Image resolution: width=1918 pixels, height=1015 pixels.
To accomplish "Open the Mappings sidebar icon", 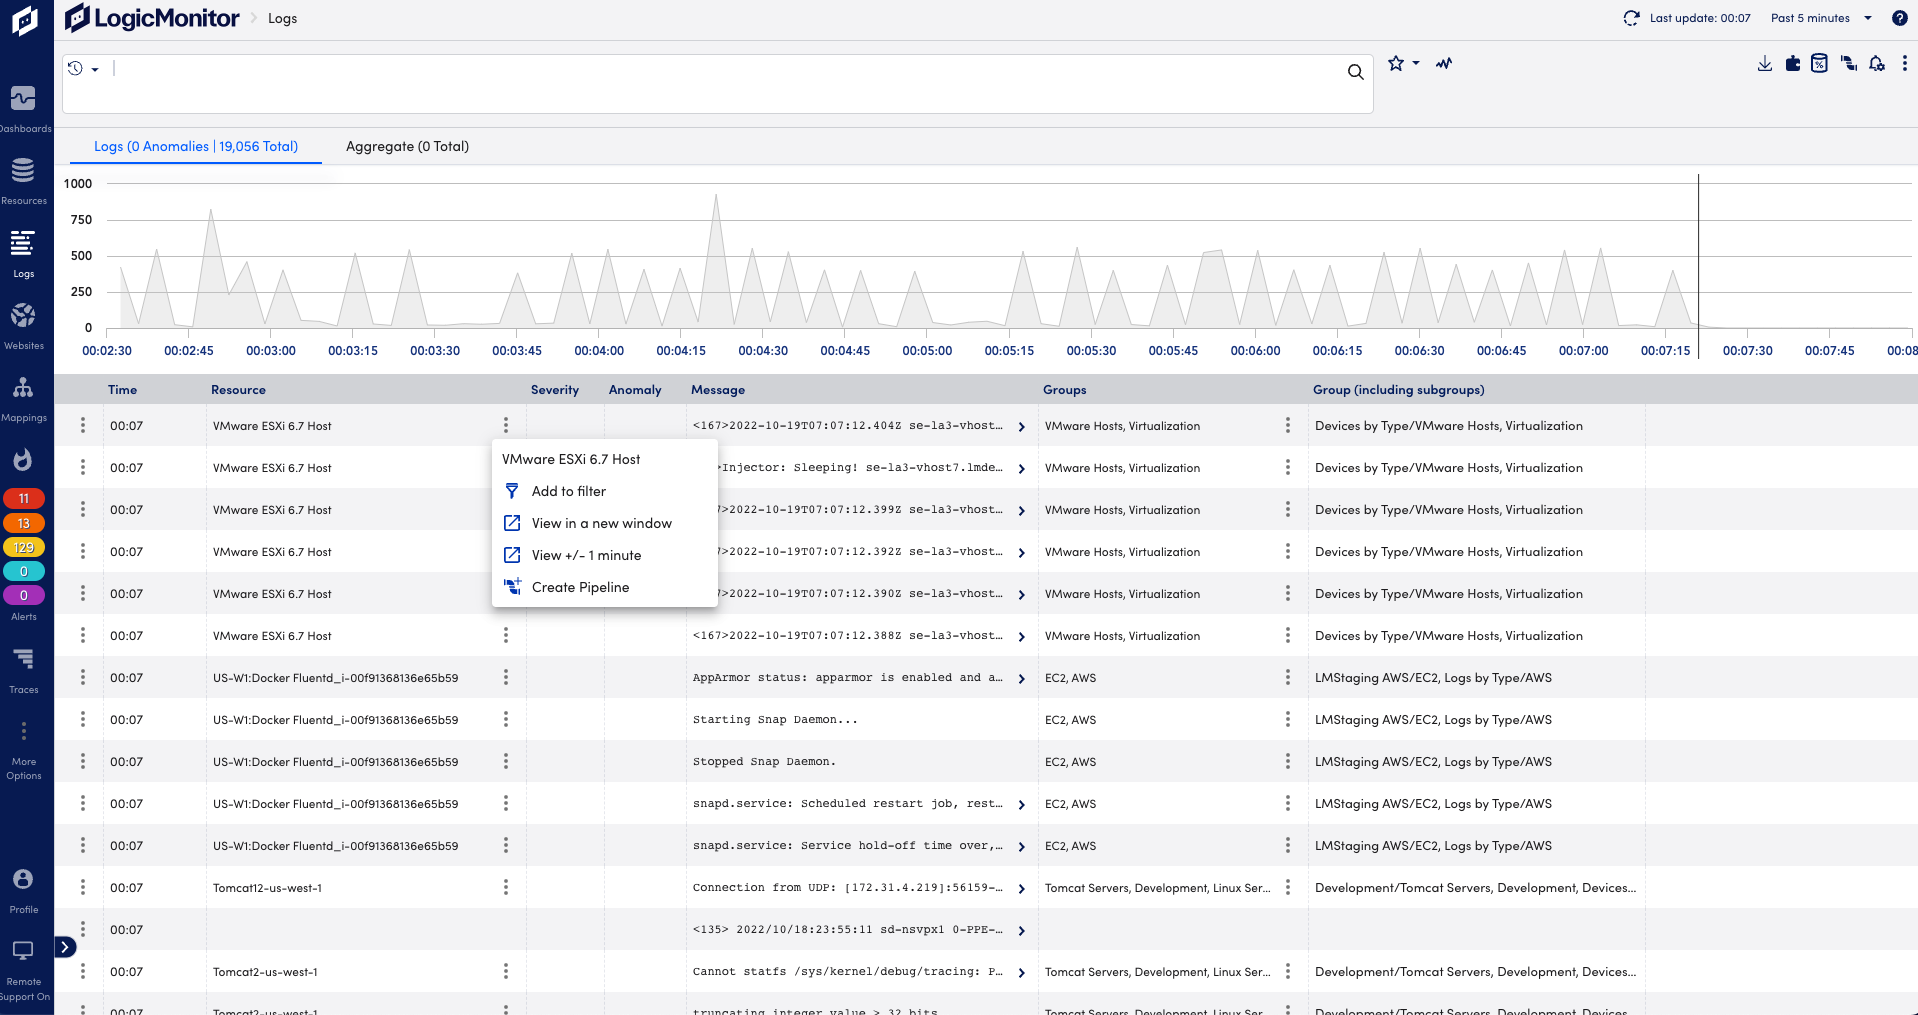I will (x=24, y=388).
